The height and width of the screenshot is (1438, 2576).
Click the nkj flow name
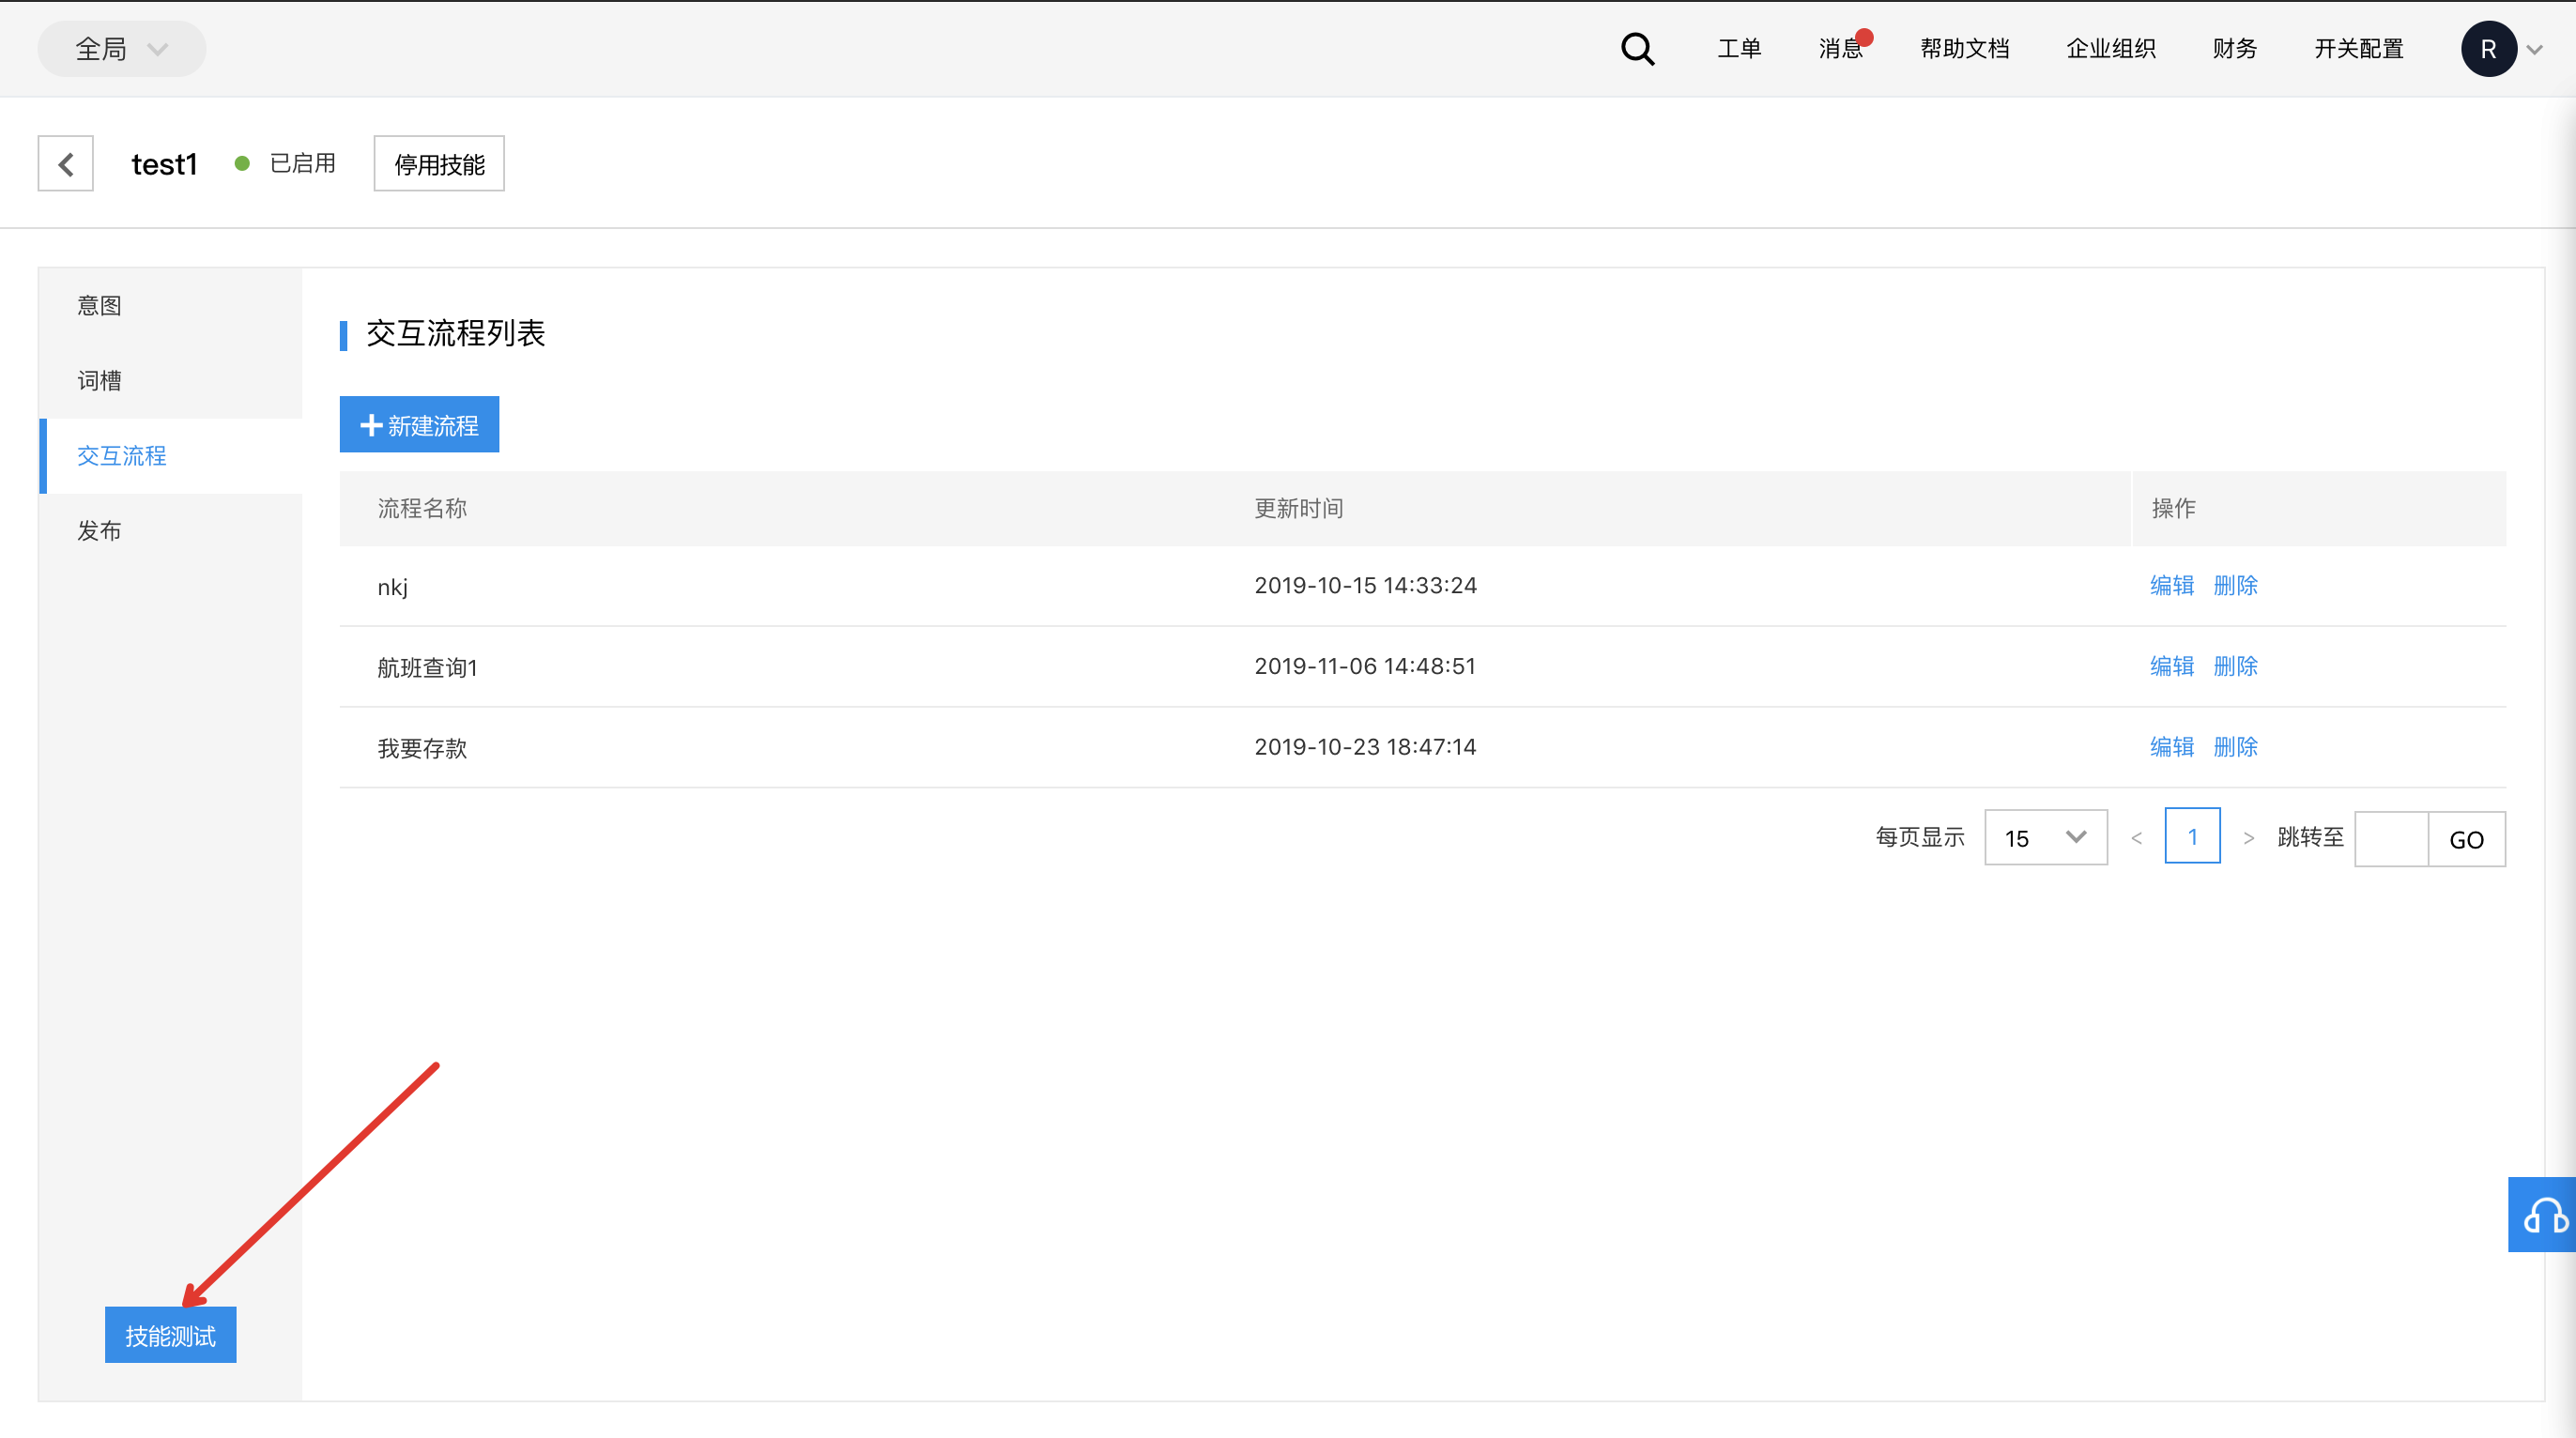tap(393, 586)
